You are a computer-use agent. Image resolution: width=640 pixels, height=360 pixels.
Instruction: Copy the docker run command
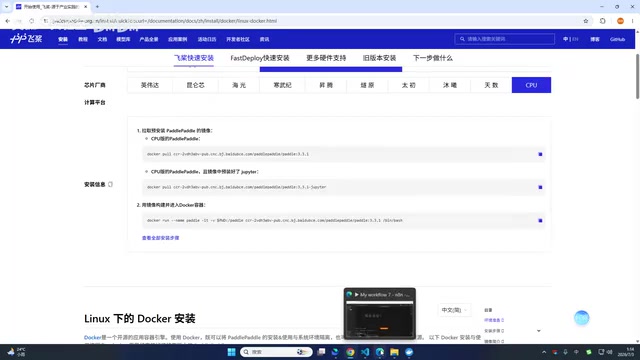(540, 220)
